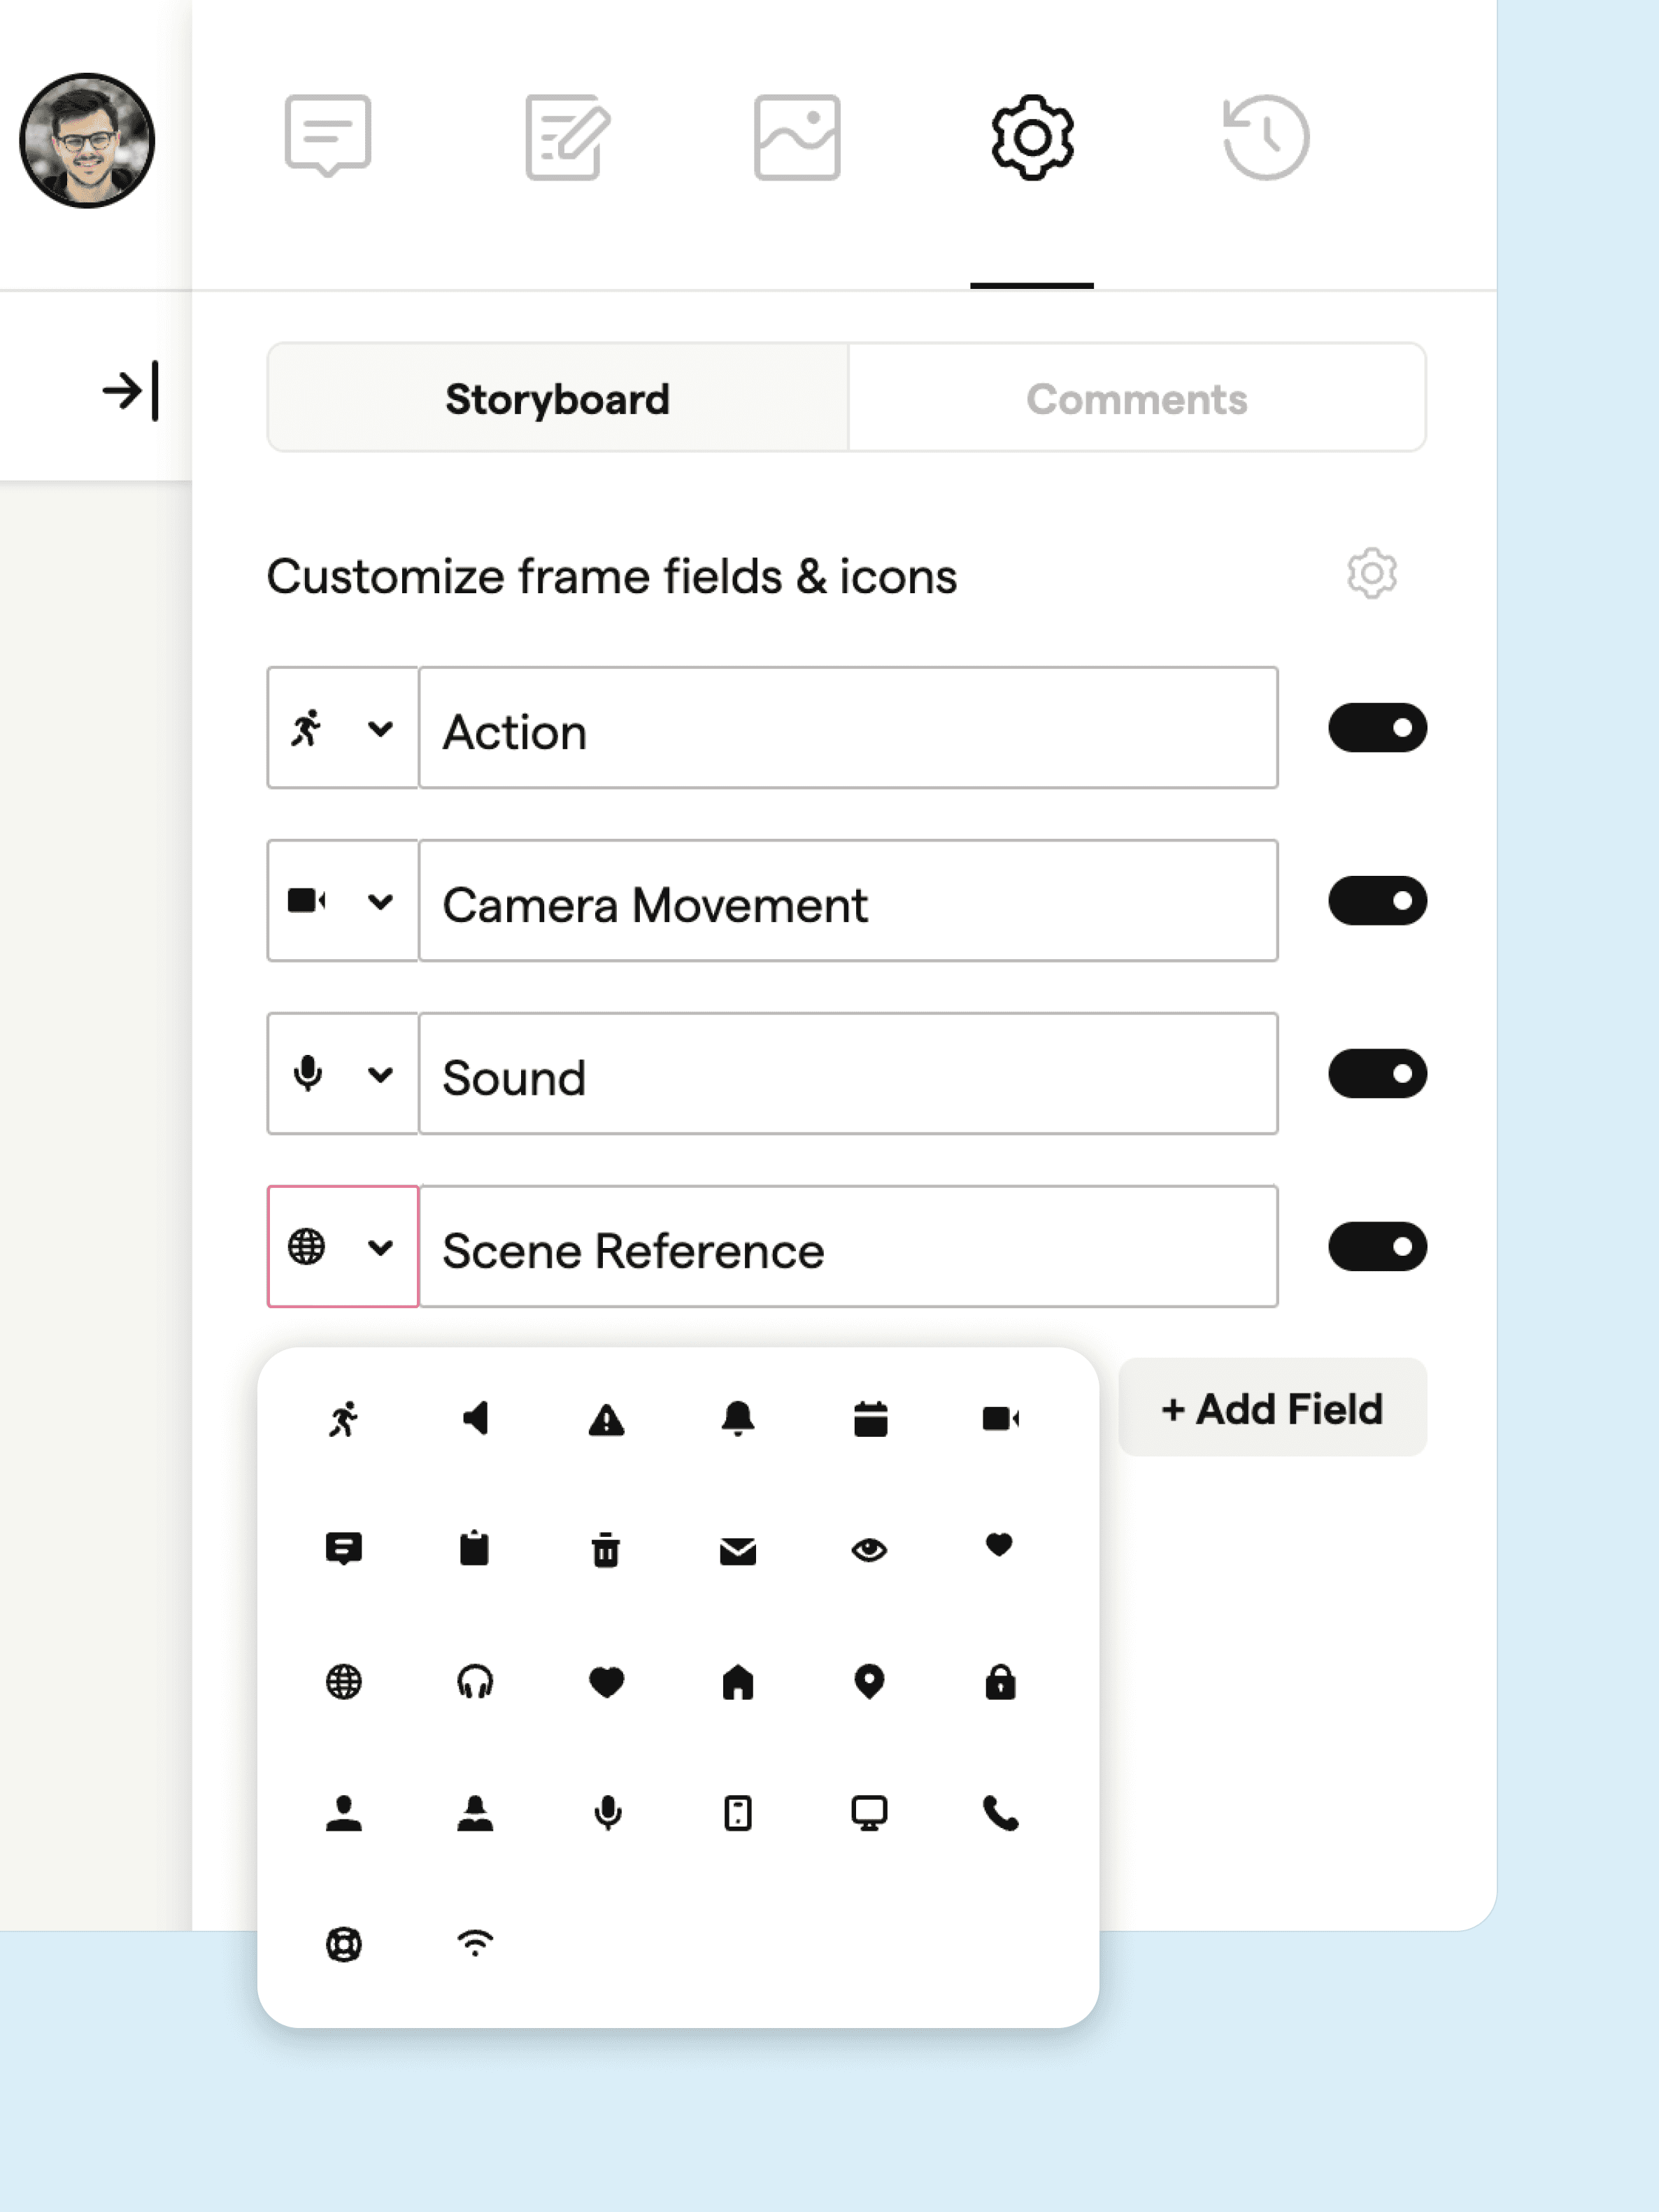
Task: Toggle the Sound field off
Action: click(x=1379, y=1074)
